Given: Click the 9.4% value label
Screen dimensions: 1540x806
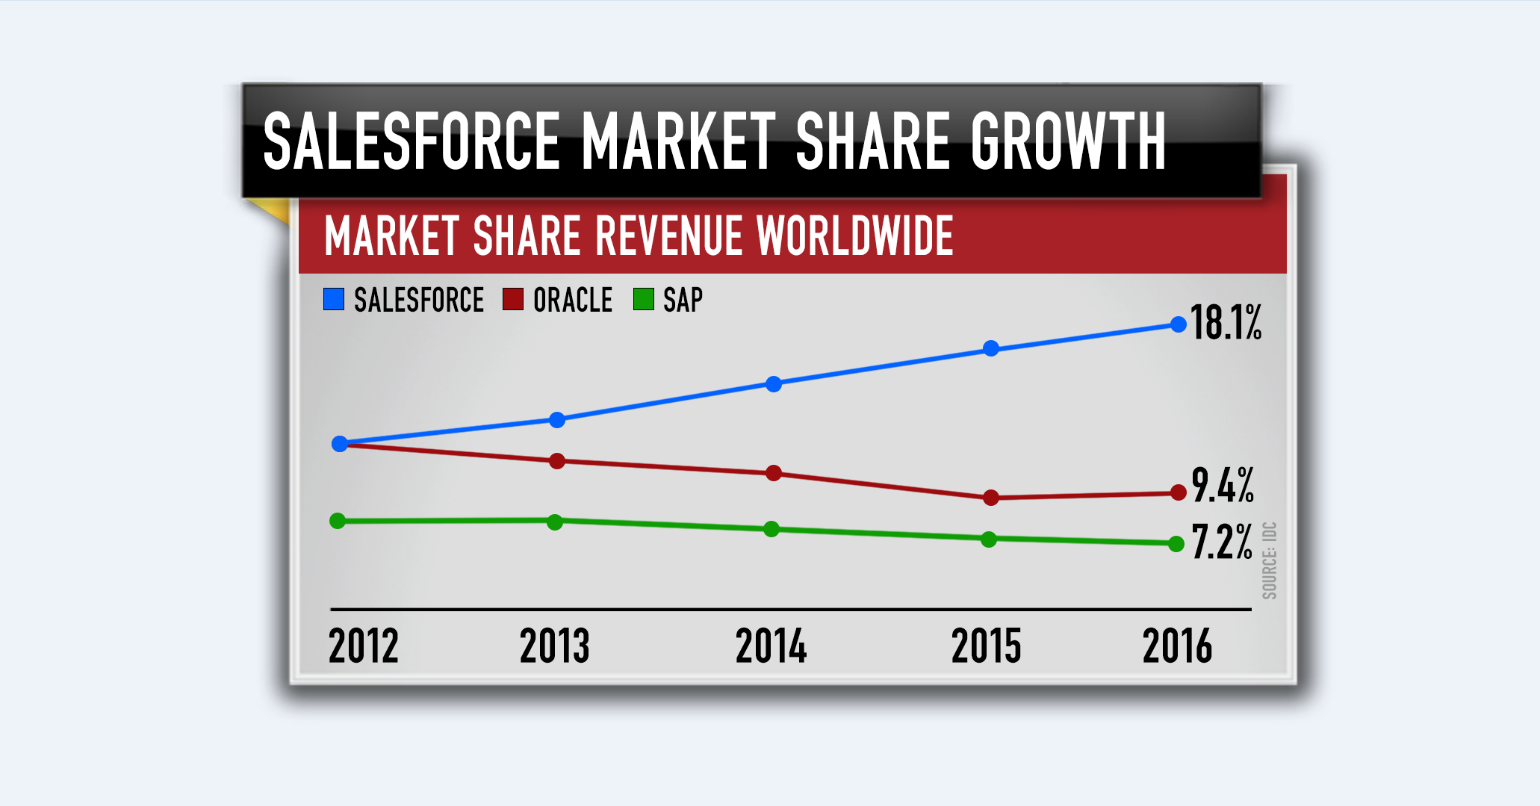Looking at the screenshot, I should [x=1223, y=486].
